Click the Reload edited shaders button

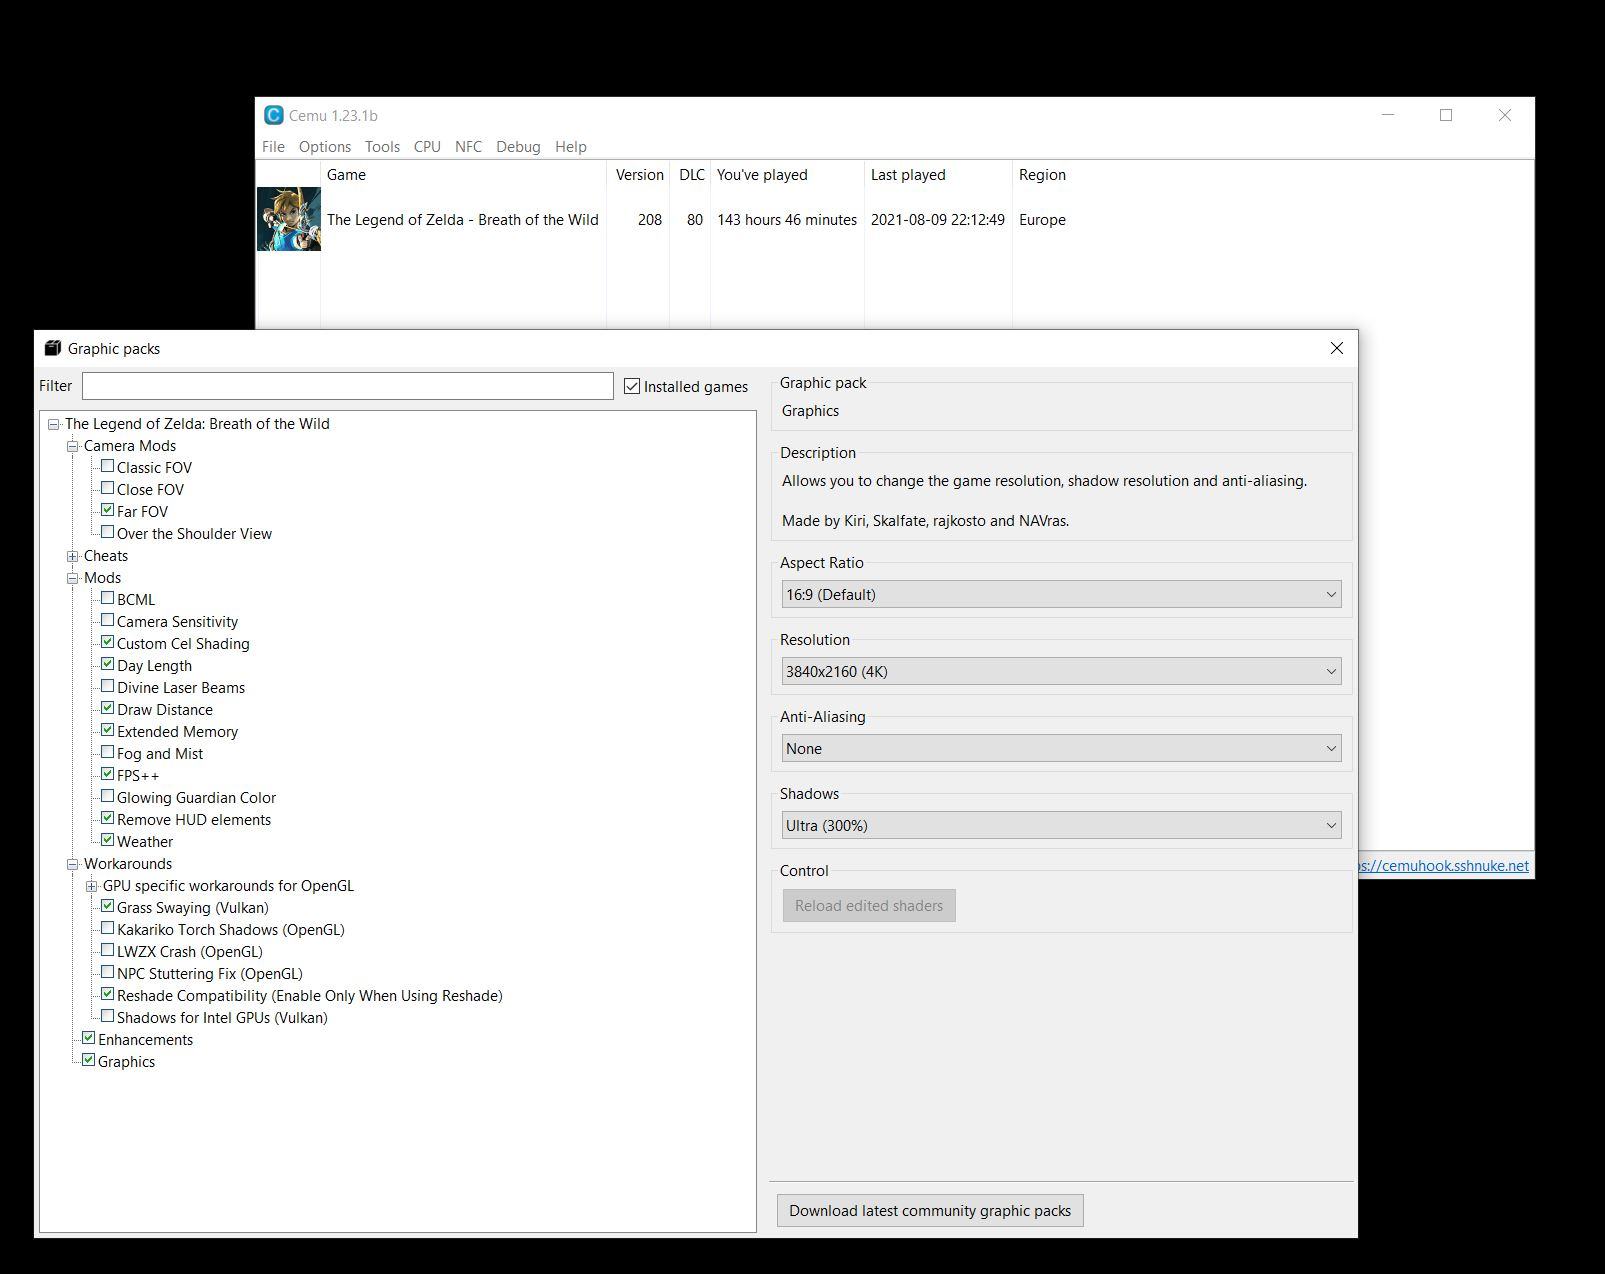[869, 905]
